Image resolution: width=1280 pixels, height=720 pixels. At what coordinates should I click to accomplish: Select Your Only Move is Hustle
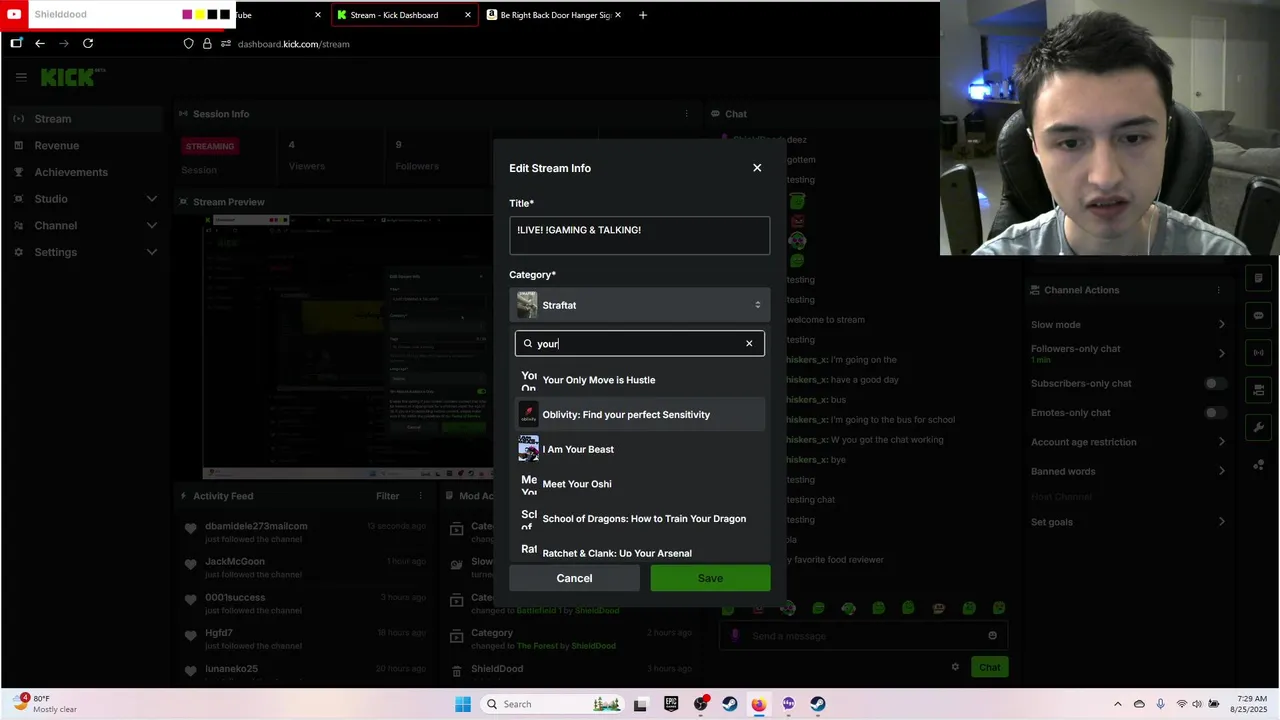(640, 380)
